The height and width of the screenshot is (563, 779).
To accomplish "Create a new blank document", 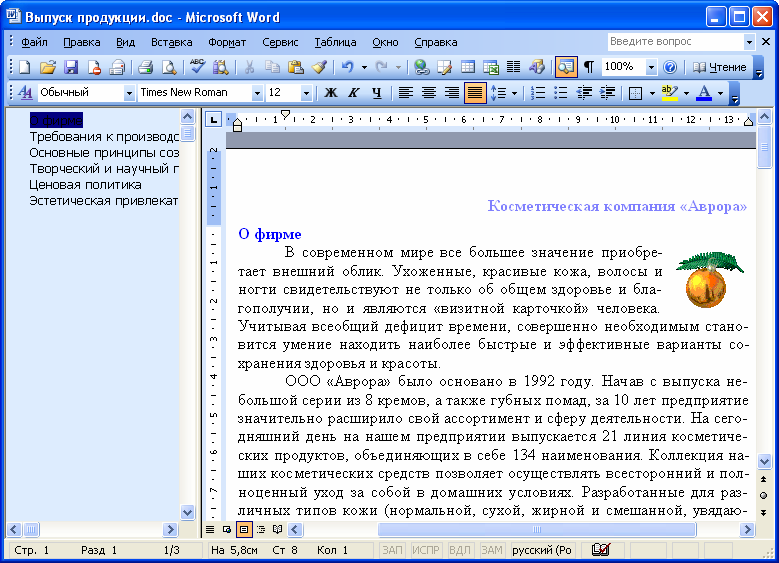I will pos(24,67).
